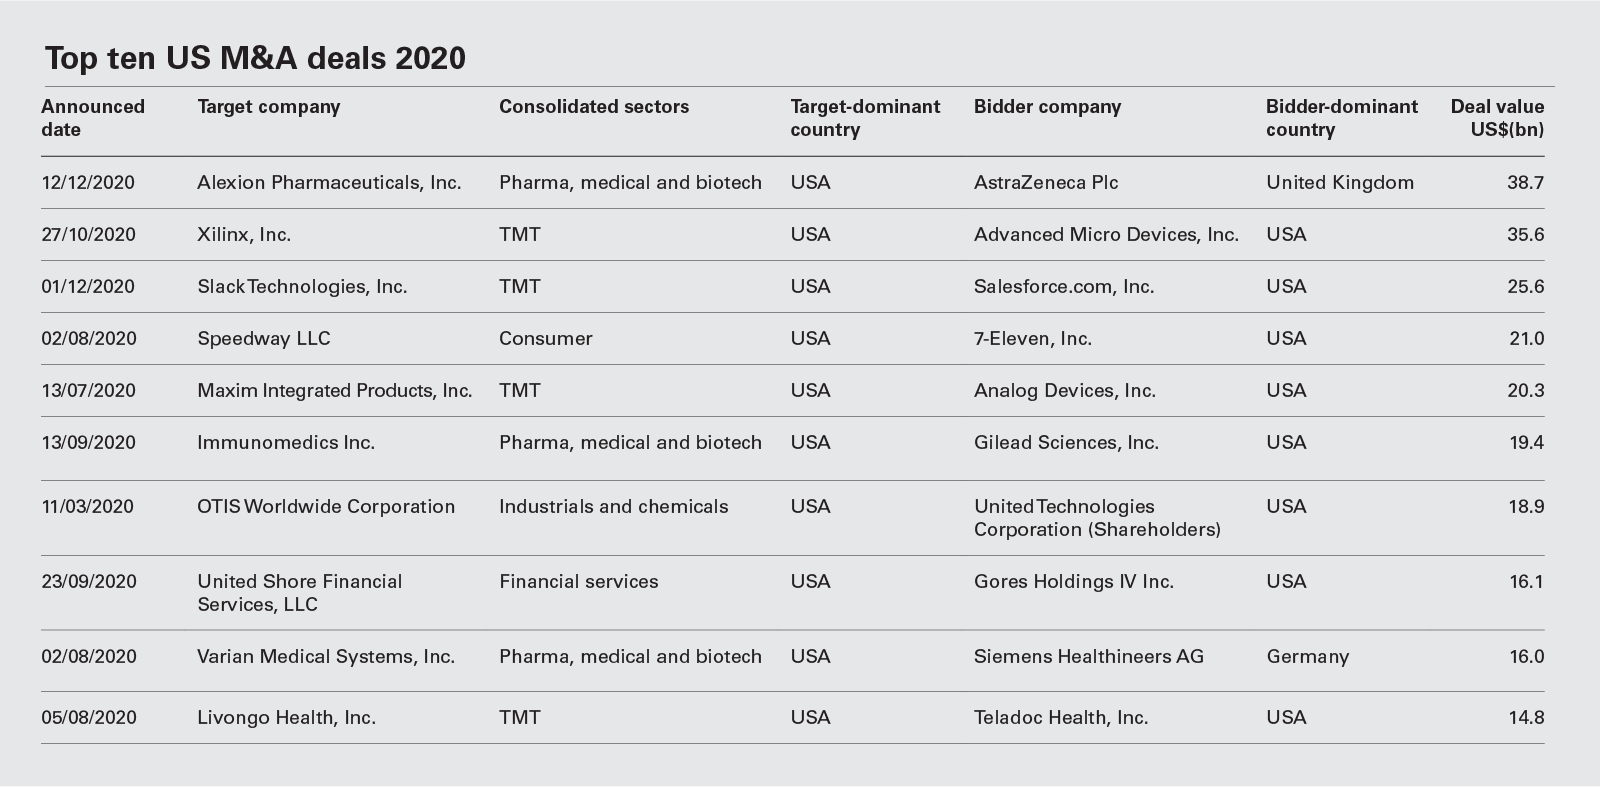Select the 'Target company' column header
This screenshot has height=787, width=1600.
coord(268,107)
